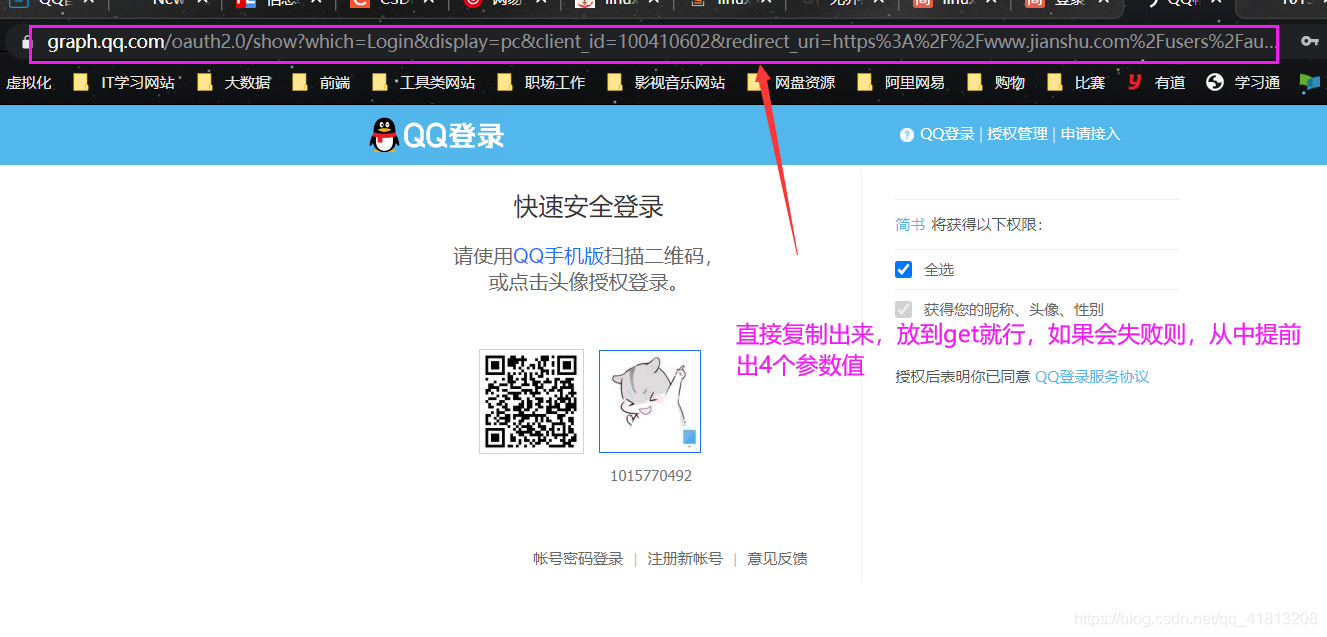Click the 虚拟化 bookmark
The width and height of the screenshot is (1327, 637).
pyautogui.click(x=29, y=83)
